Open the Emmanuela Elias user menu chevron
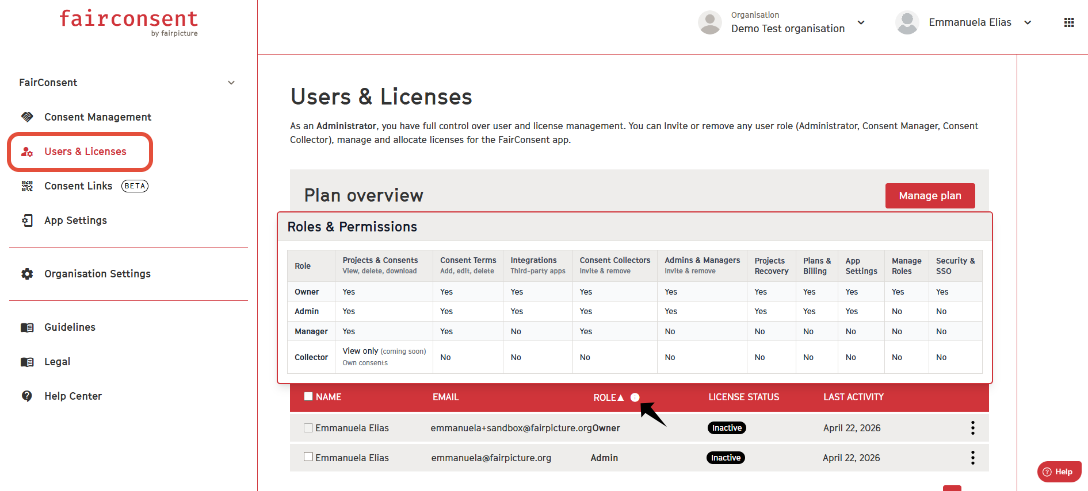 pyautogui.click(x=1028, y=22)
